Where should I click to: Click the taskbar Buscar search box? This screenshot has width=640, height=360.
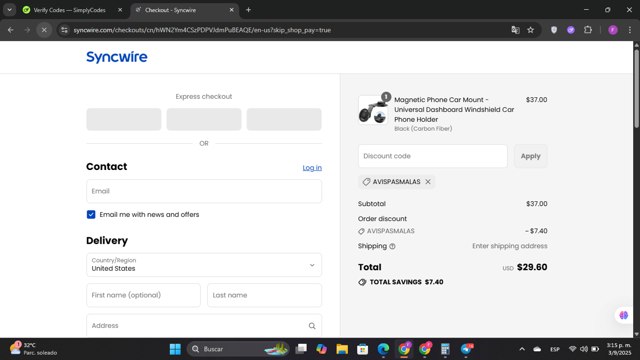coord(238,349)
